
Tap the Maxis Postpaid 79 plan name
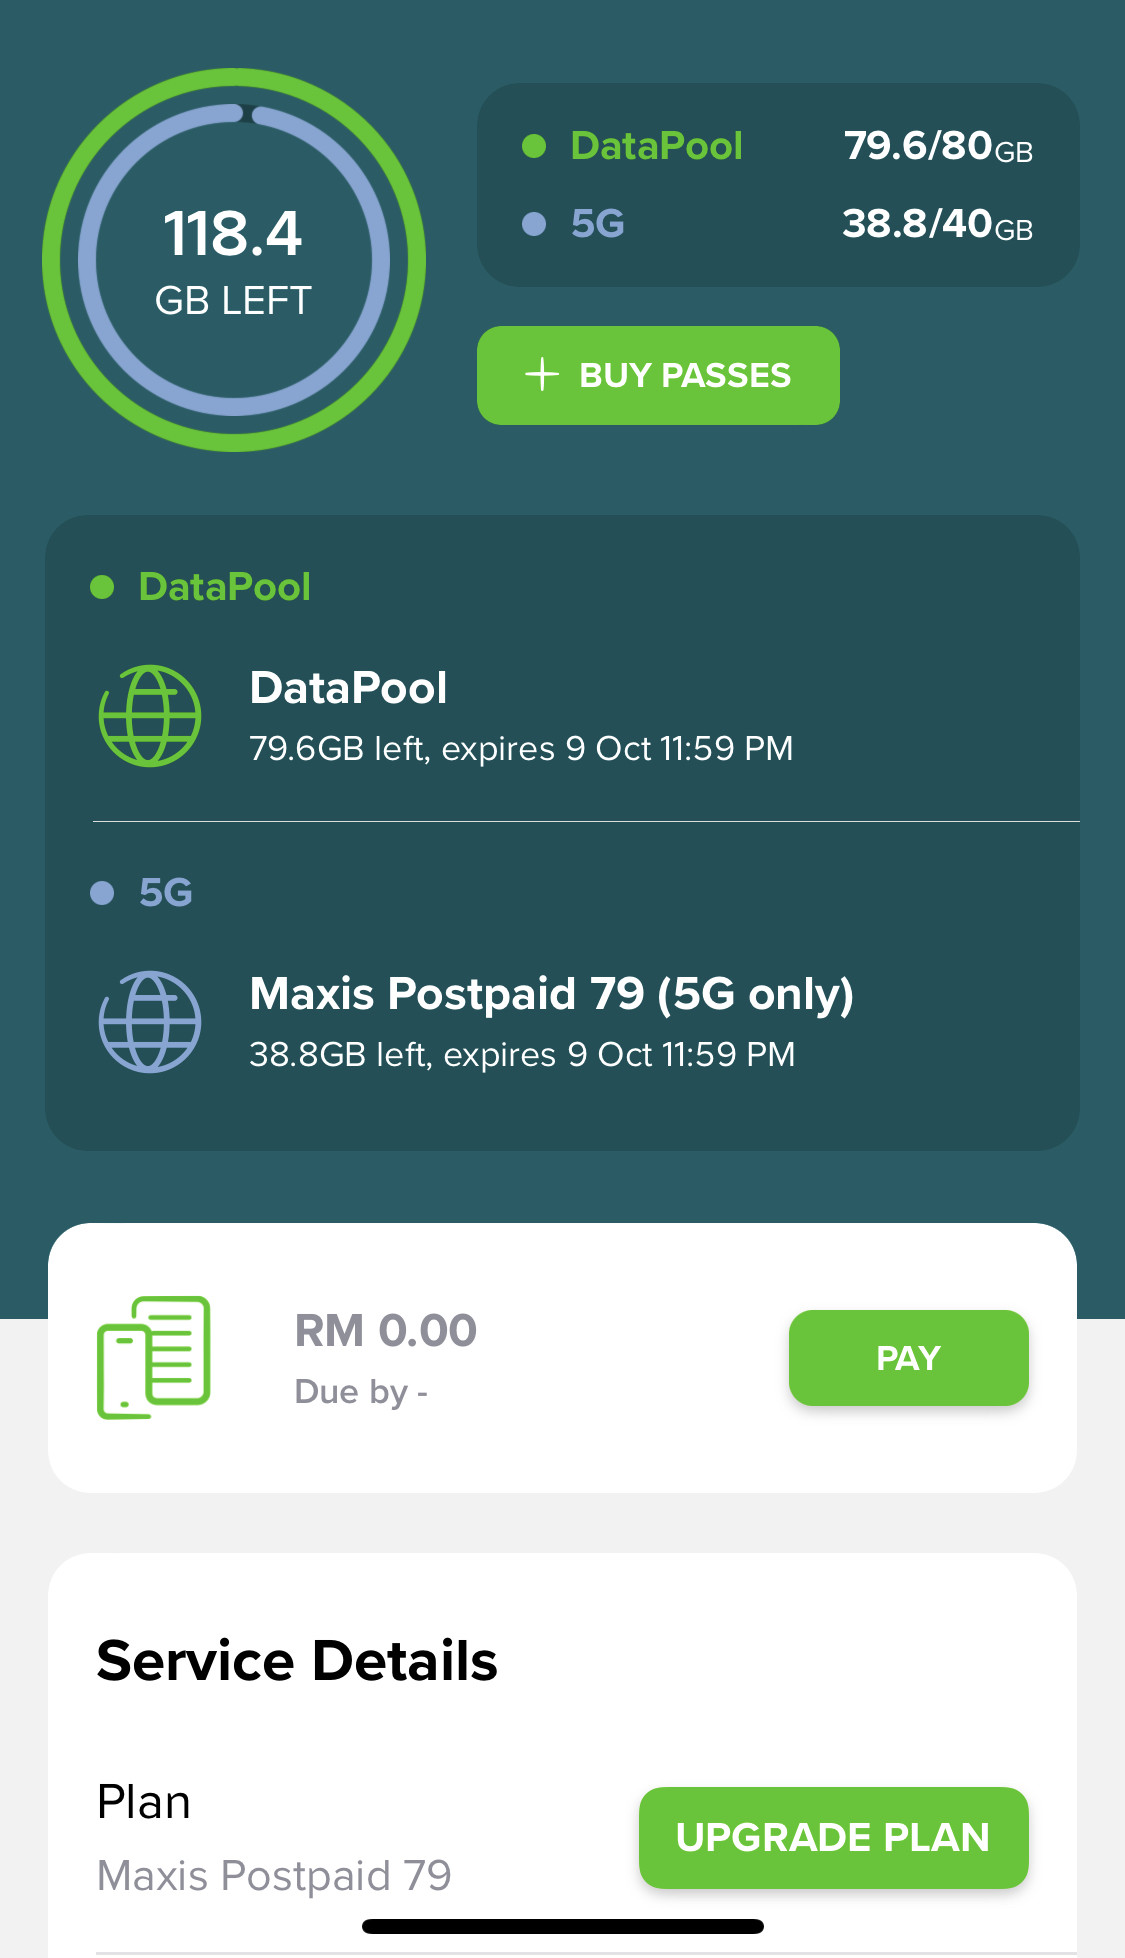[274, 1876]
